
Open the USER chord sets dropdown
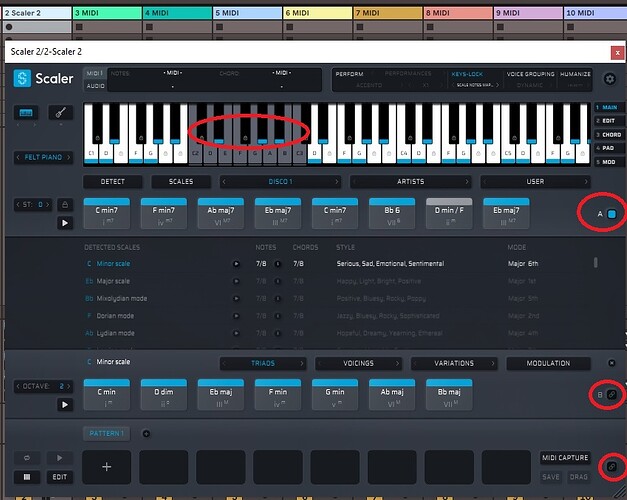point(535,182)
